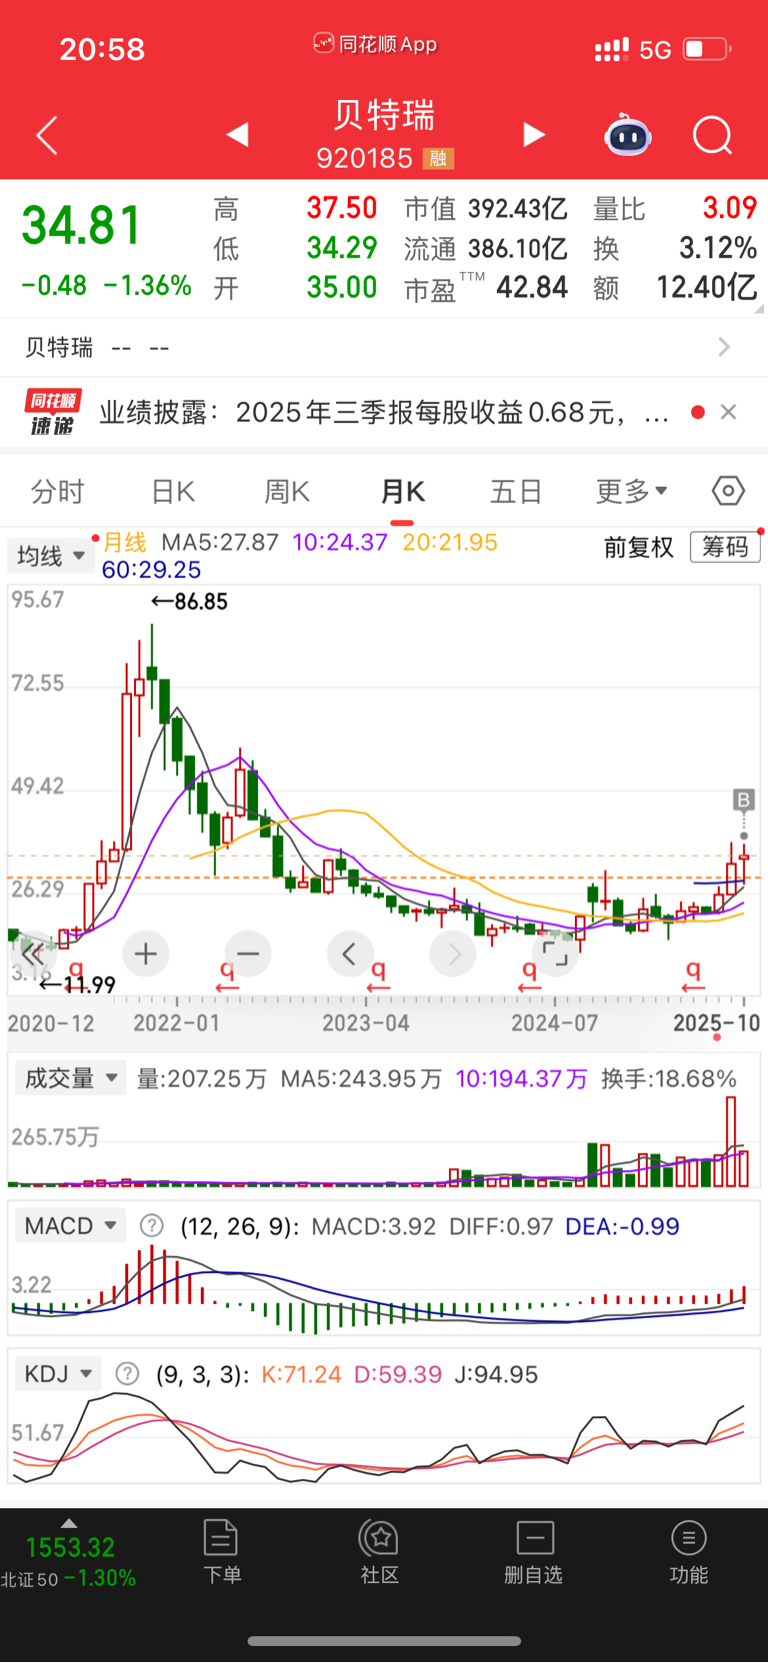Open the KDJ indicator dropdown

click(58, 1374)
